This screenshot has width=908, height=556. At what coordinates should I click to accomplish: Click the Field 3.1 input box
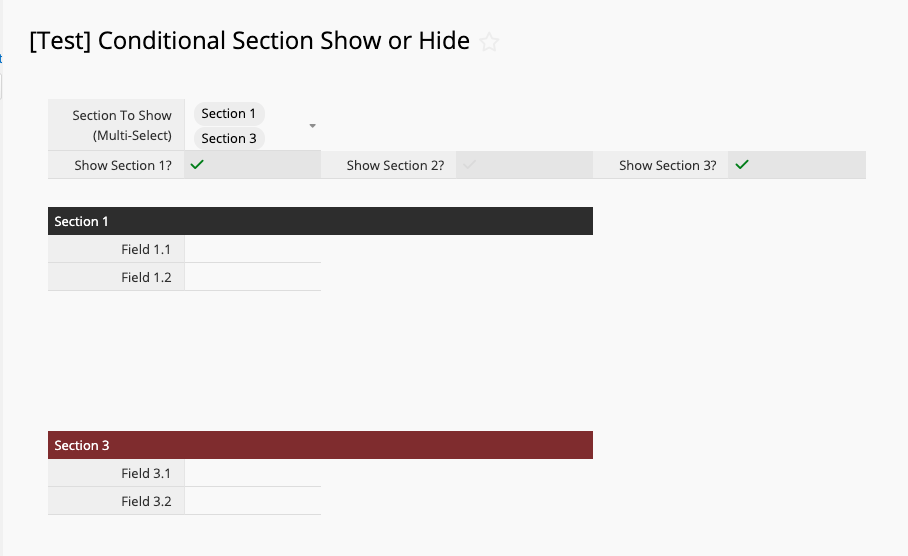[252, 473]
